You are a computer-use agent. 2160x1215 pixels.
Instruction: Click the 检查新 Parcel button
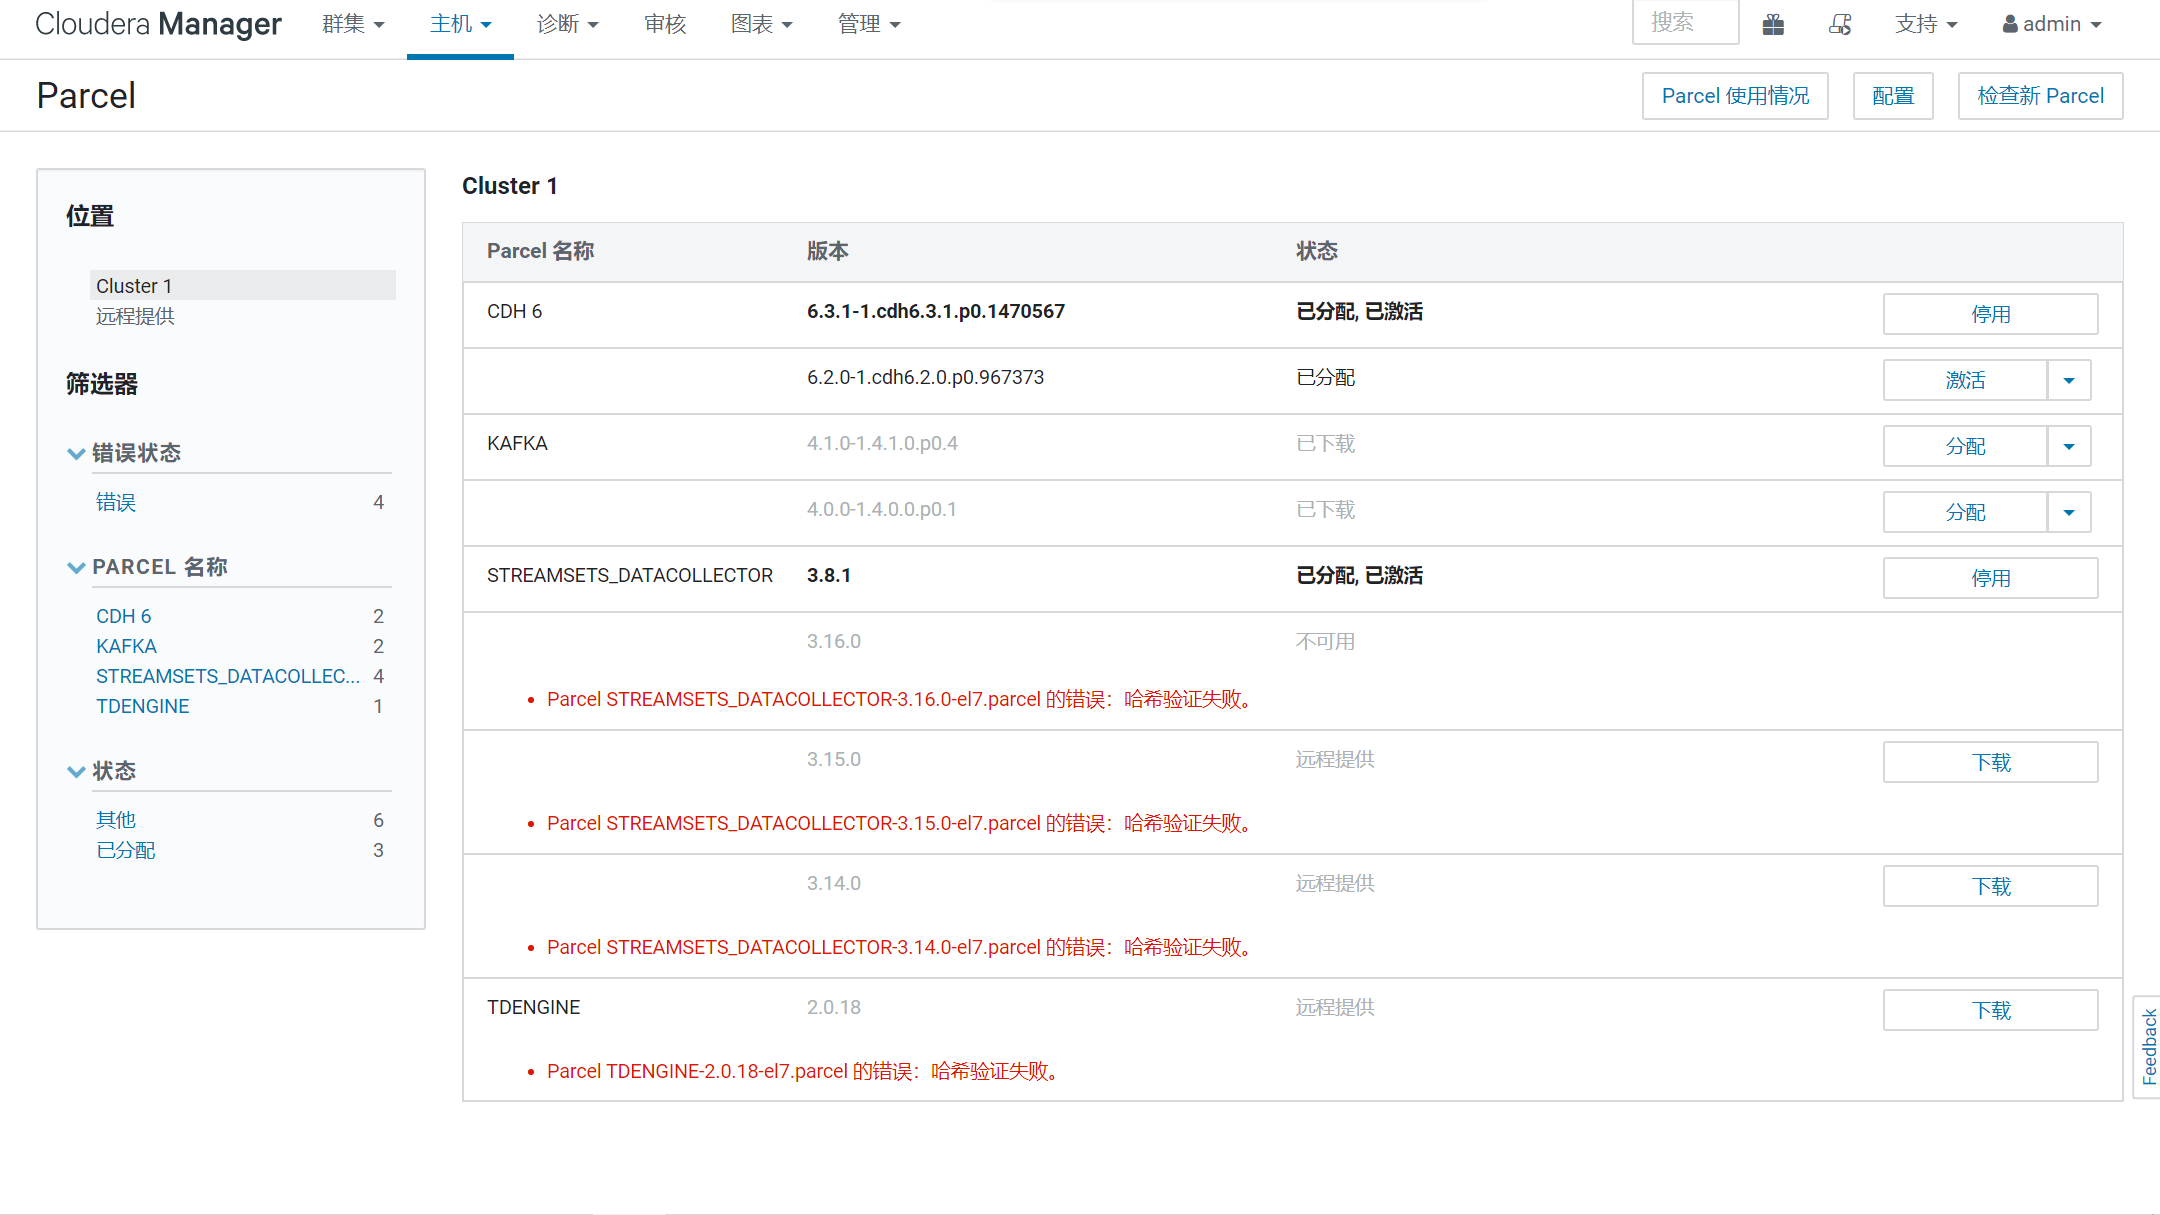point(2040,96)
